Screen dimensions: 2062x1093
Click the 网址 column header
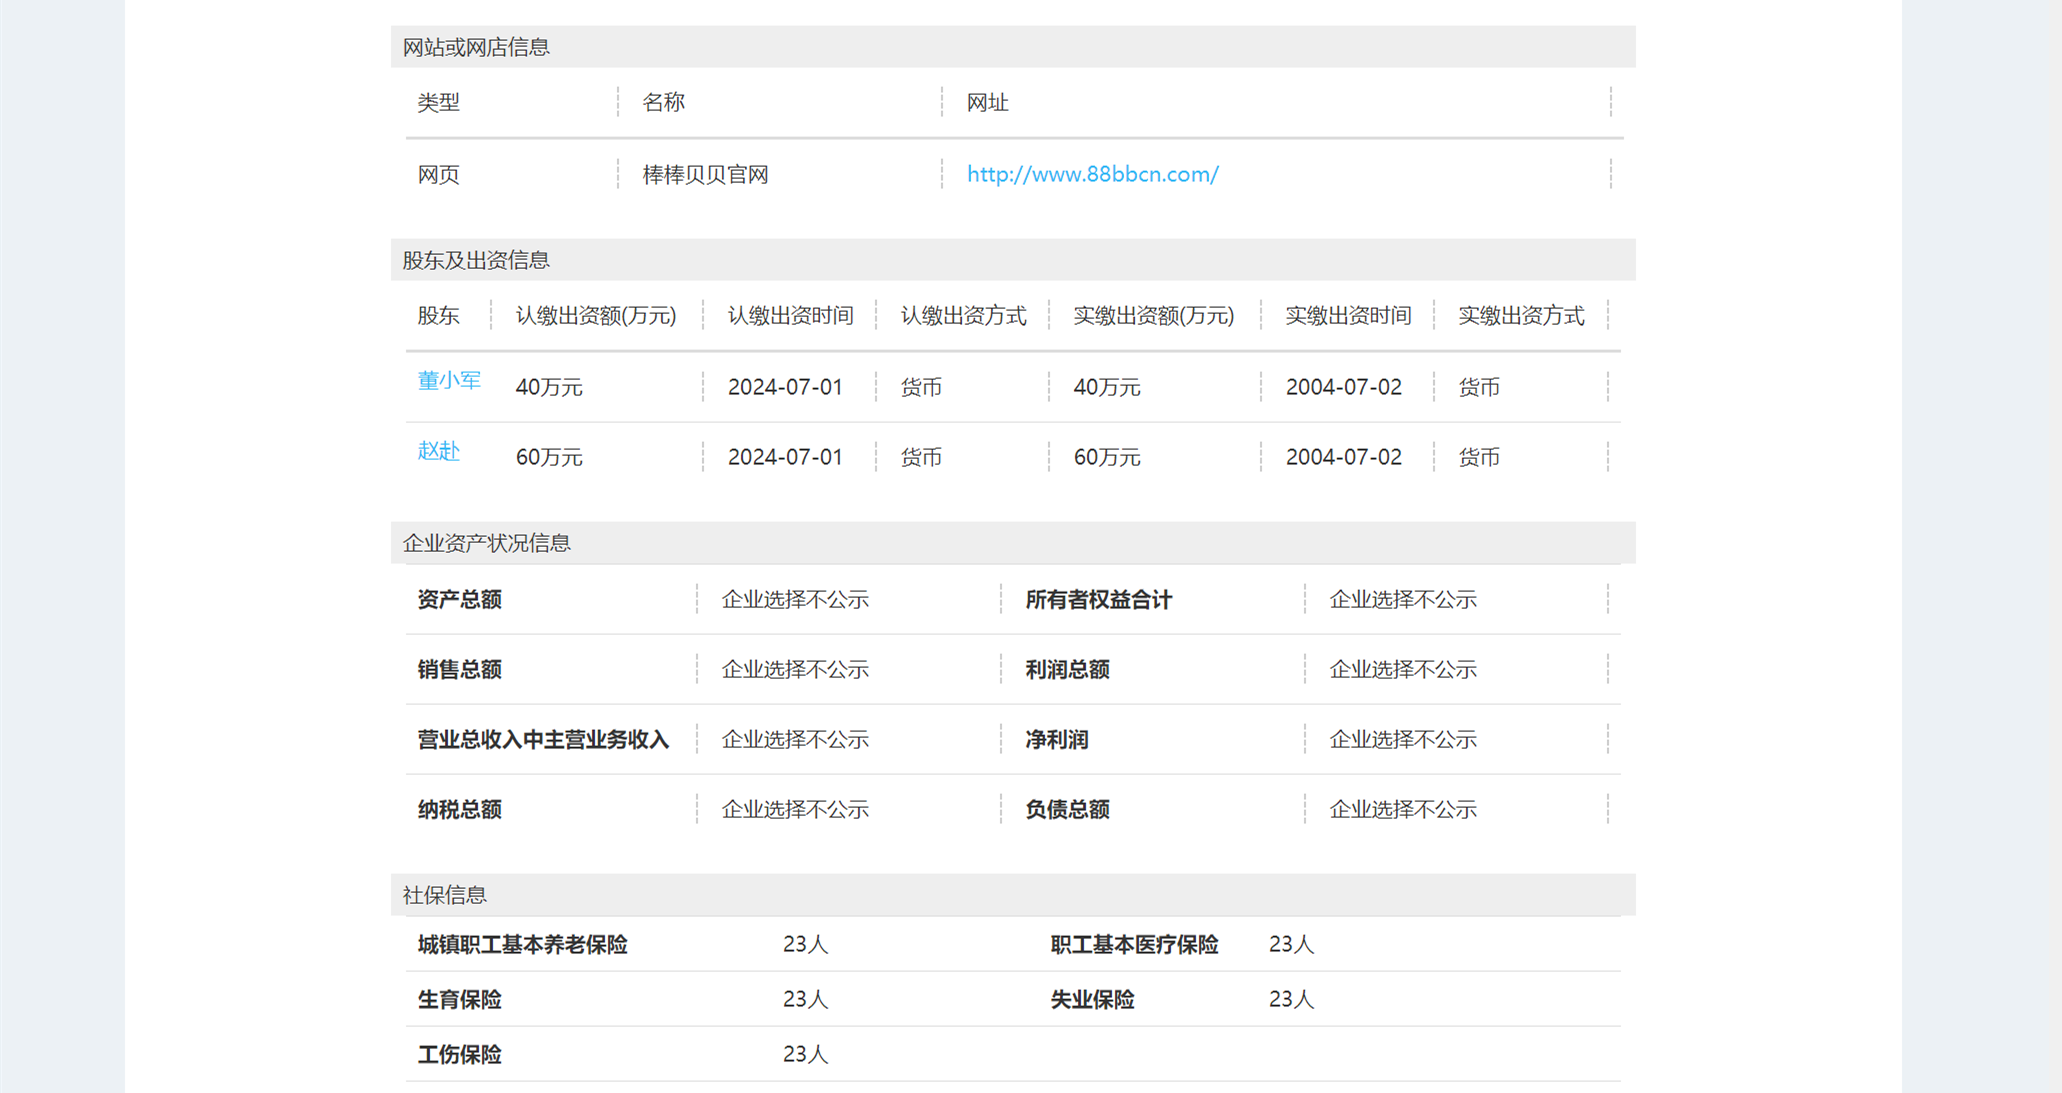pos(987,103)
